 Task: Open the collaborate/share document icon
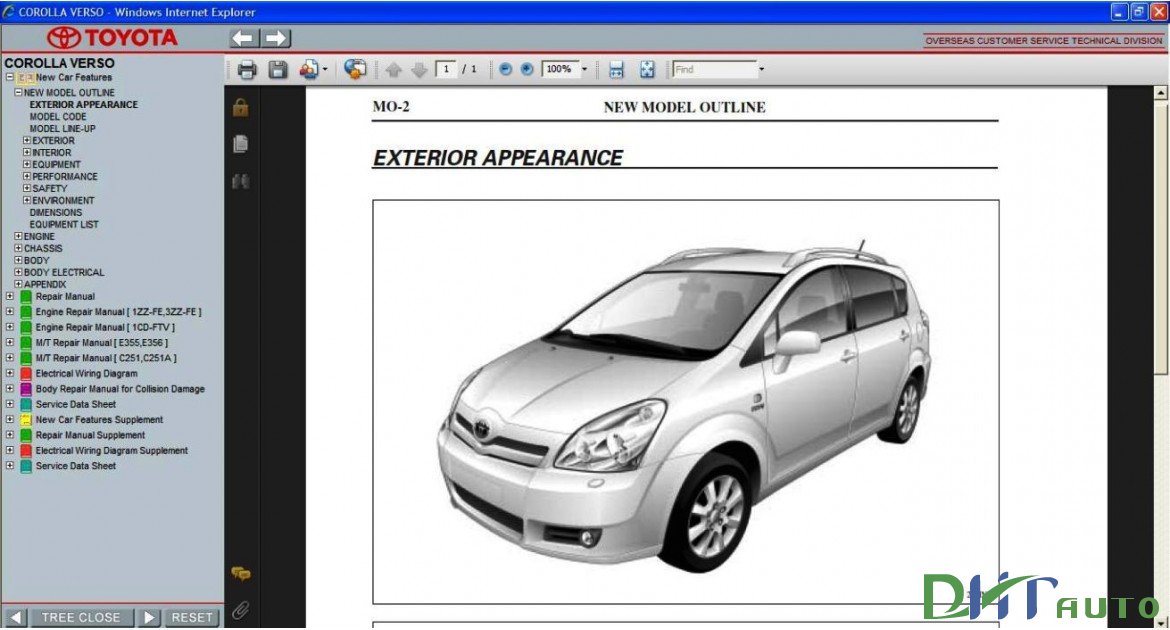pyautogui.click(x=308, y=69)
